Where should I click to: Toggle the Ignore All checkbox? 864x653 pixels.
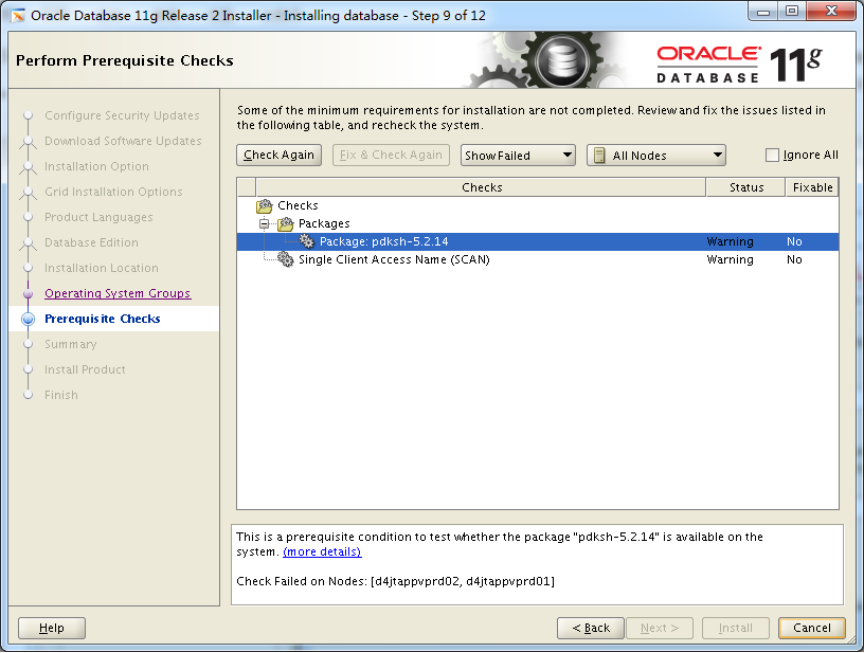[x=772, y=155]
